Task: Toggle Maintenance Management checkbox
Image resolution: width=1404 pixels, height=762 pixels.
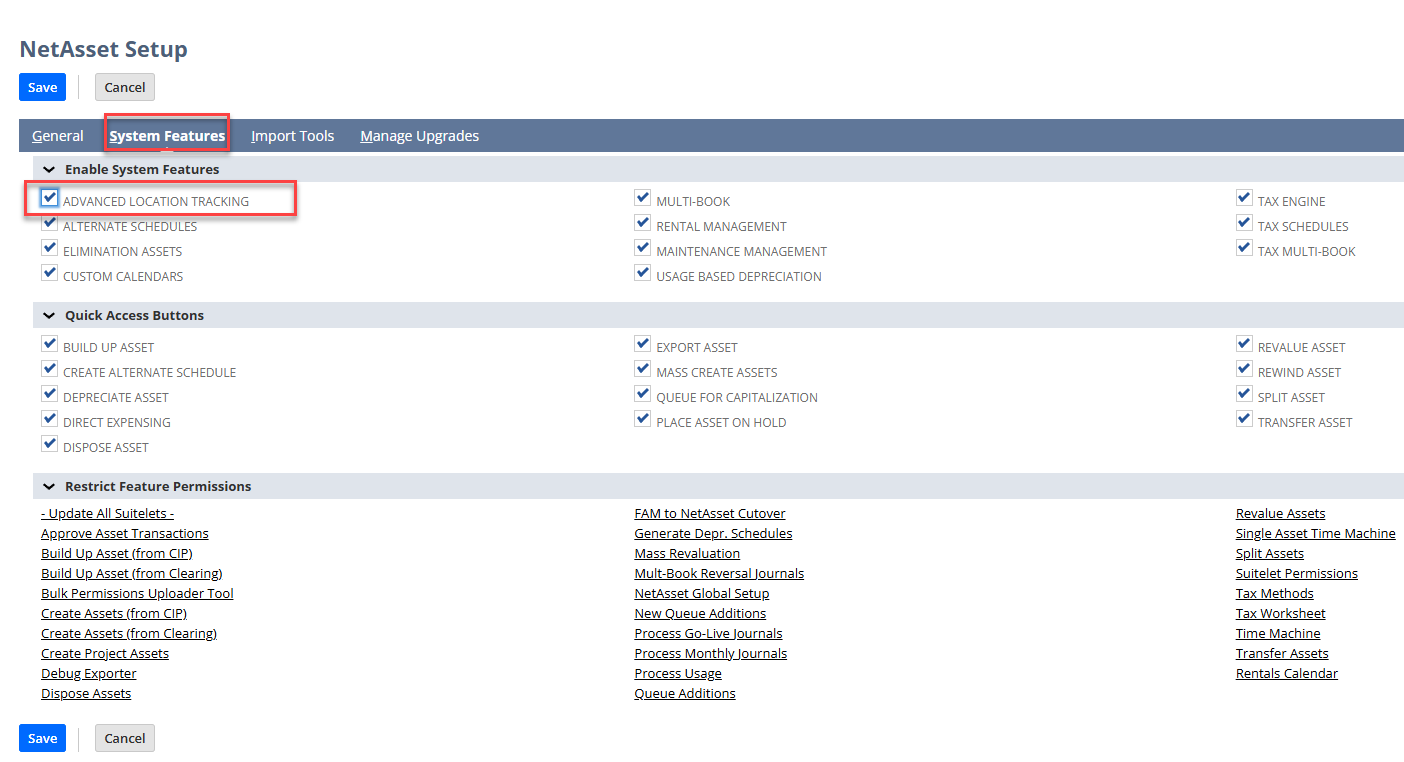Action: click(x=643, y=247)
